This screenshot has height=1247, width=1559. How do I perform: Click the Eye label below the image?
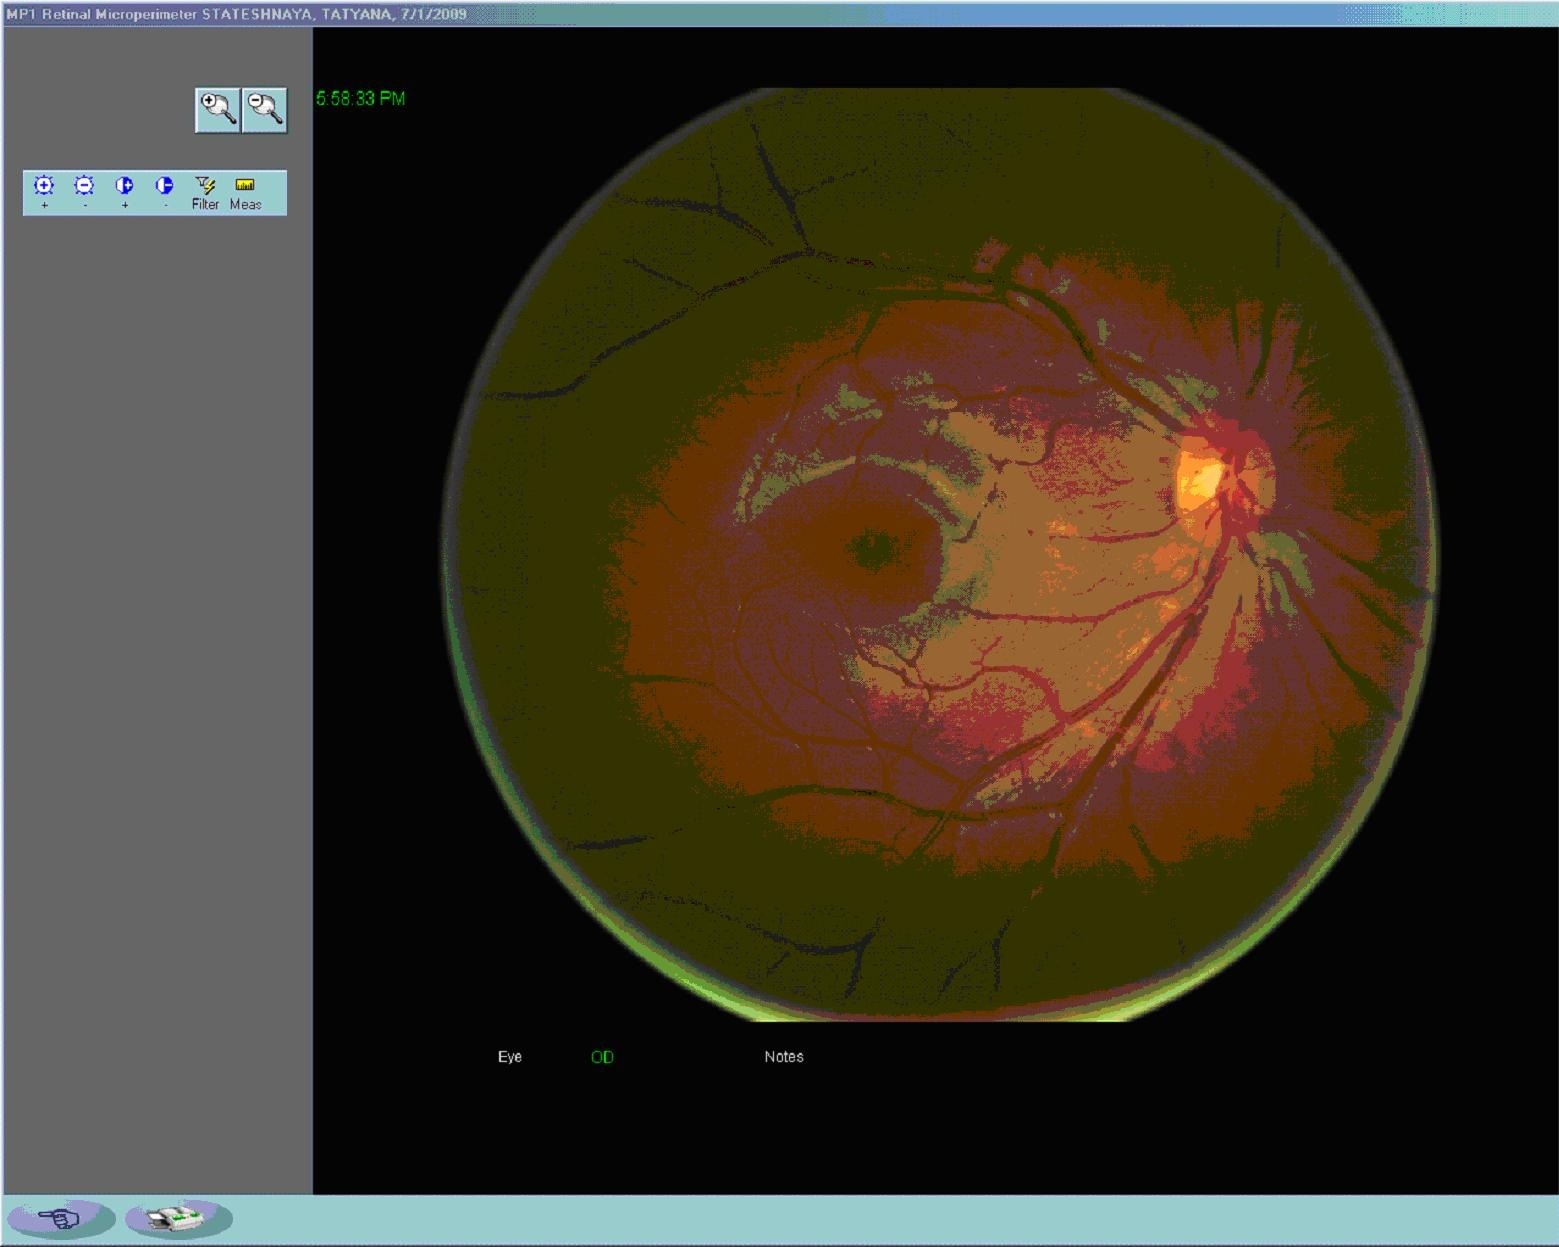(x=509, y=1057)
